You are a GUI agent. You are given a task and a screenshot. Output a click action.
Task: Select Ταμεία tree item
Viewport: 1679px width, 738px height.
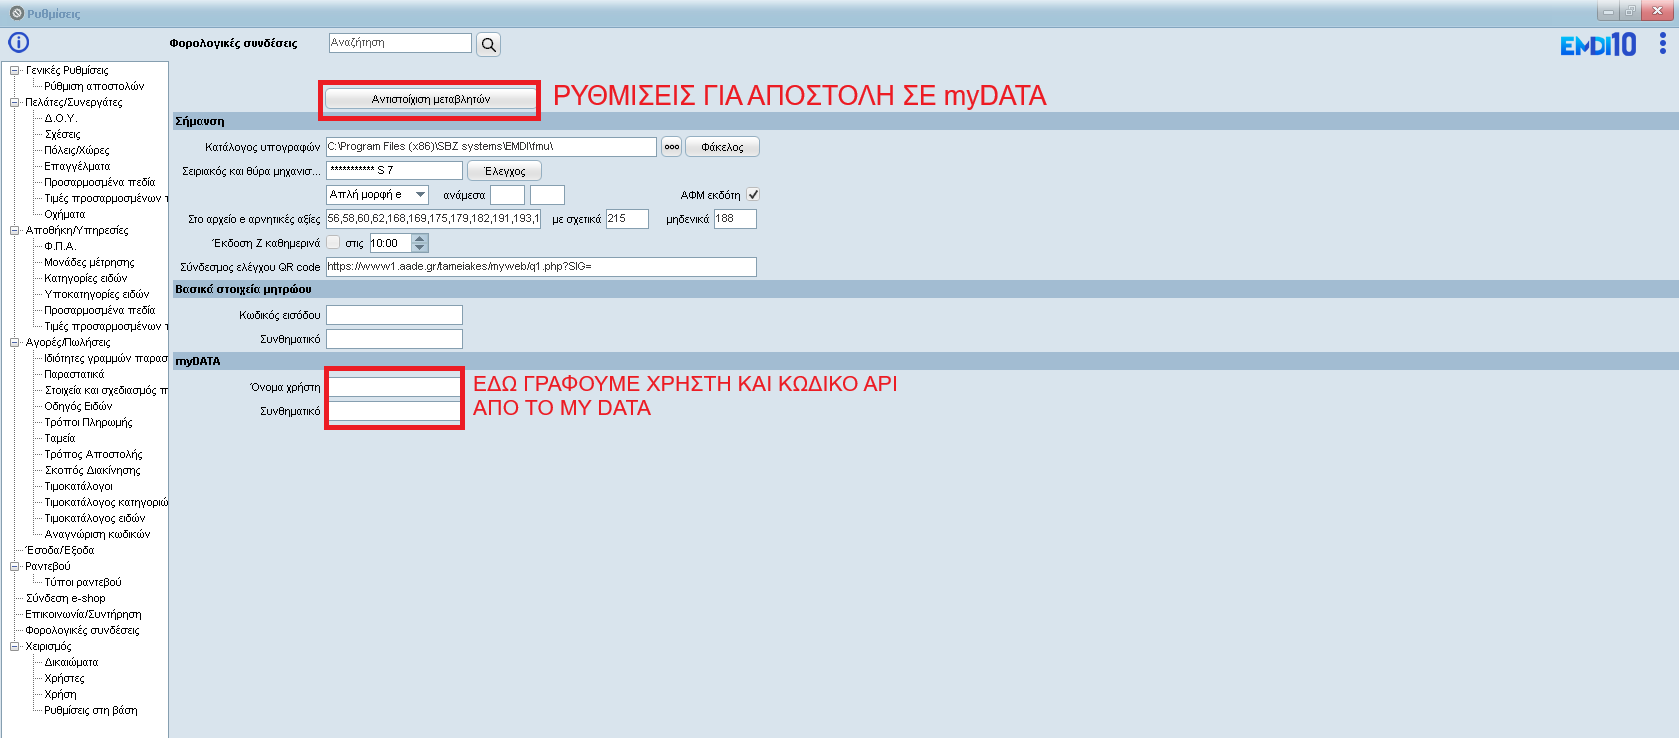[60, 438]
